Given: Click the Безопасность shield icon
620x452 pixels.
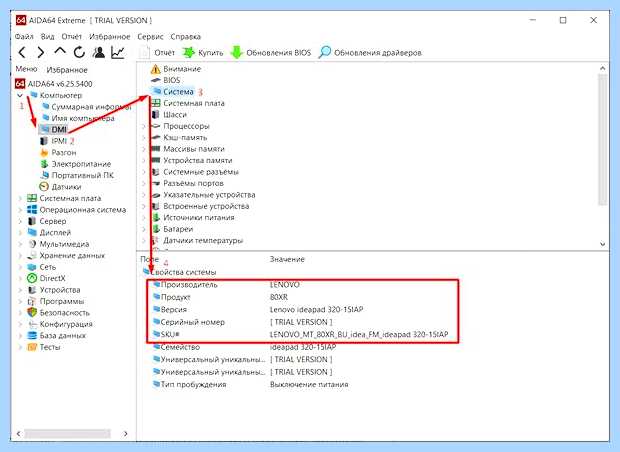Looking at the screenshot, I should click(x=32, y=312).
